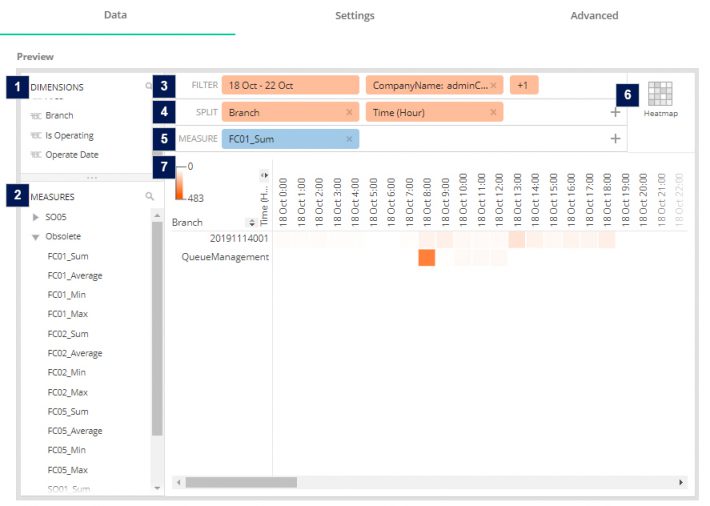This screenshot has height=506, width=710.
Task: Select the FC05_Sum measure
Action: click(x=68, y=412)
